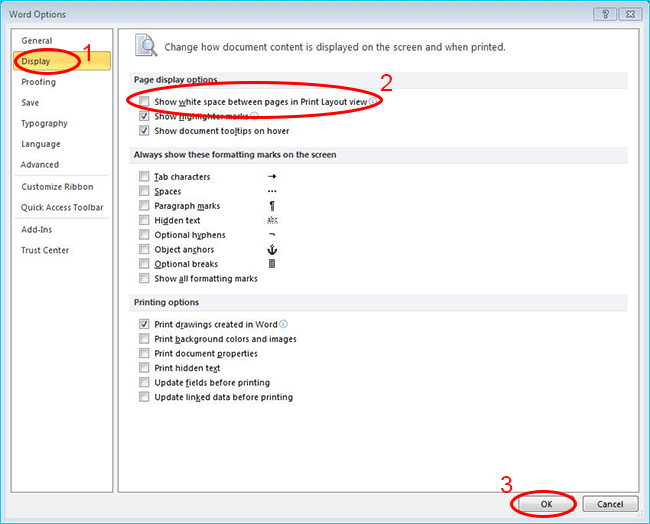This screenshot has height=524, width=650.
Task: Uncheck Show highlighter marks
Action: (144, 116)
